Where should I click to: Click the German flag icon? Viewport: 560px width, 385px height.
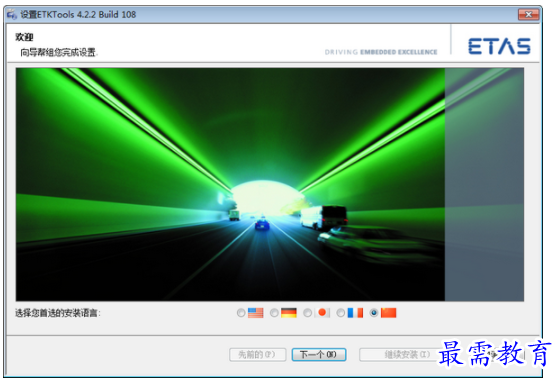tap(289, 313)
